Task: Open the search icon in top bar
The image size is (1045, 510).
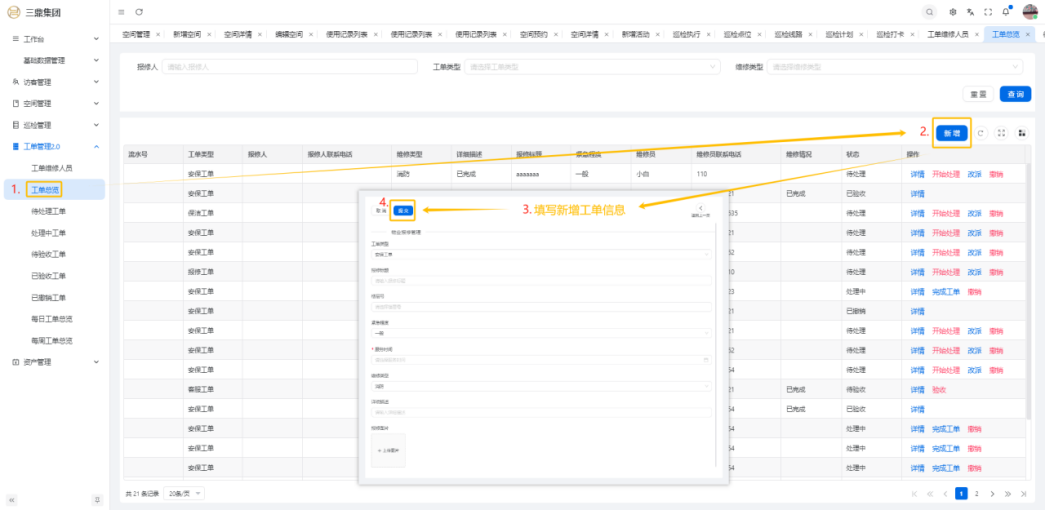Action: [x=930, y=12]
